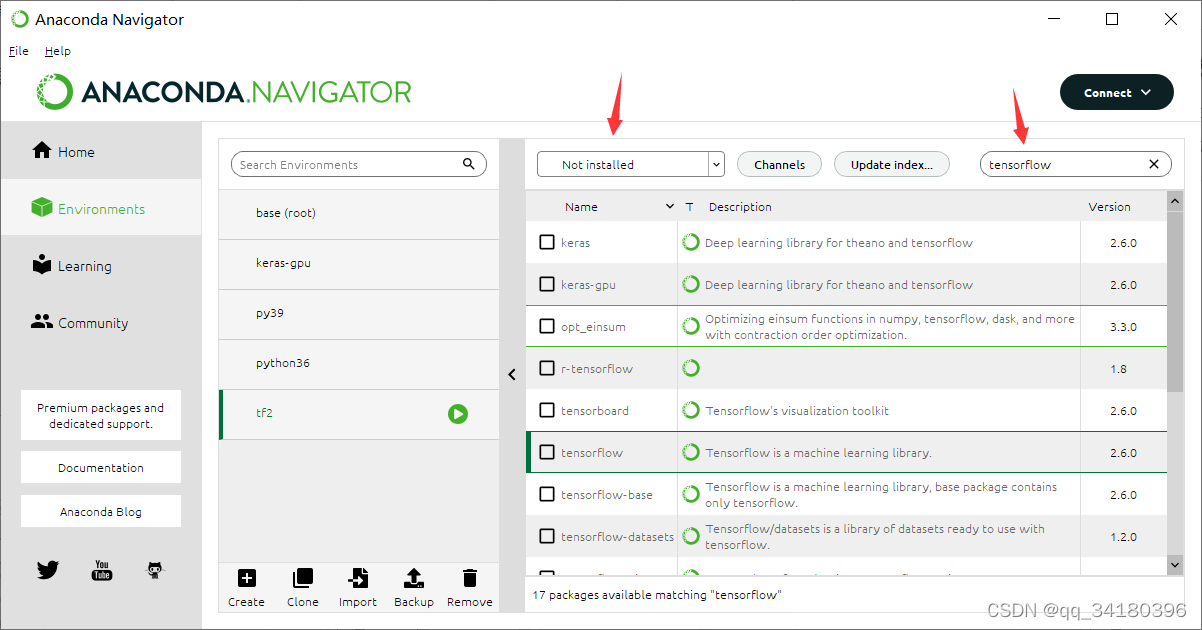Image resolution: width=1202 pixels, height=630 pixels.
Task: Check the keras package checkbox
Action: (x=547, y=242)
